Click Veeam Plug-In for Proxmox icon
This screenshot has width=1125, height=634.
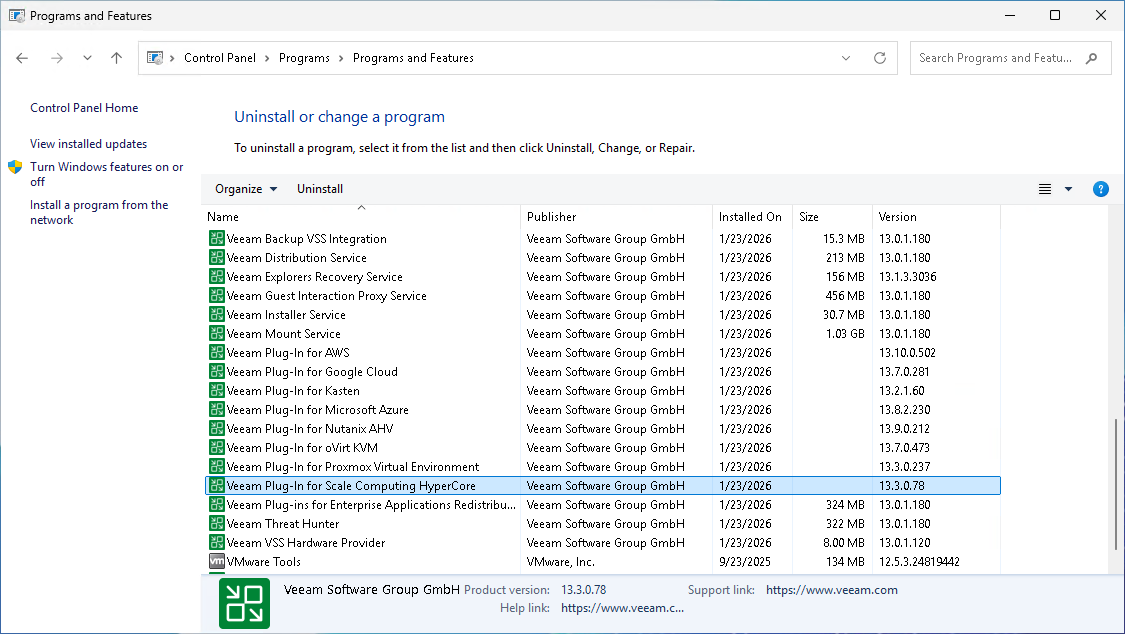pos(217,466)
